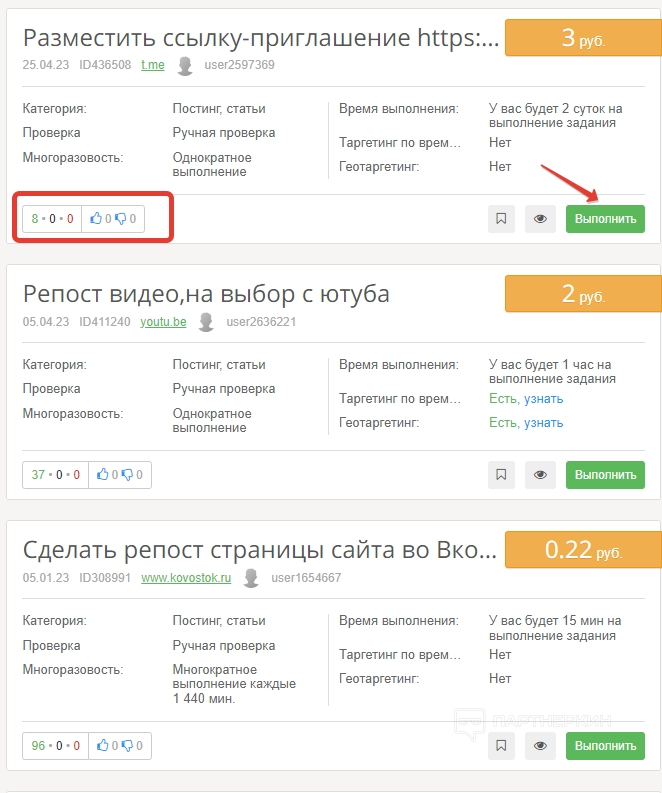Click the eye icon on first task

coord(540,219)
